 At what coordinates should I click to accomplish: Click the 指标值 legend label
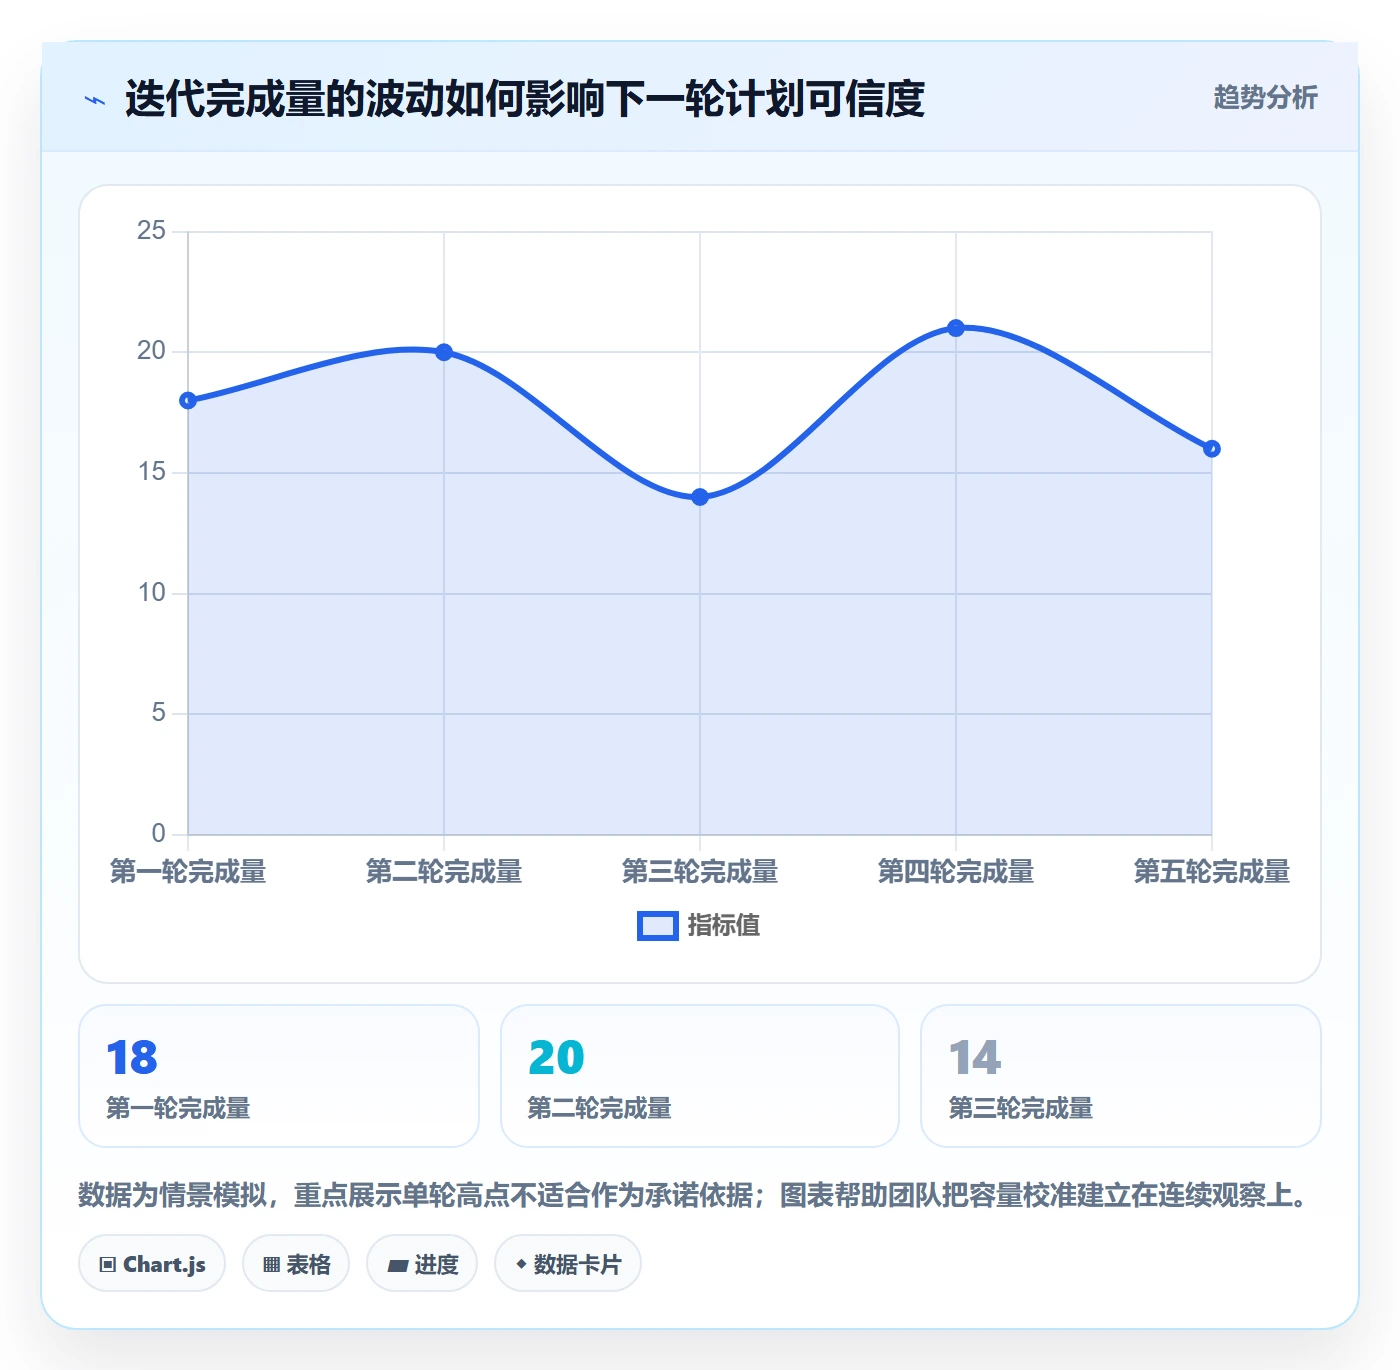(724, 926)
